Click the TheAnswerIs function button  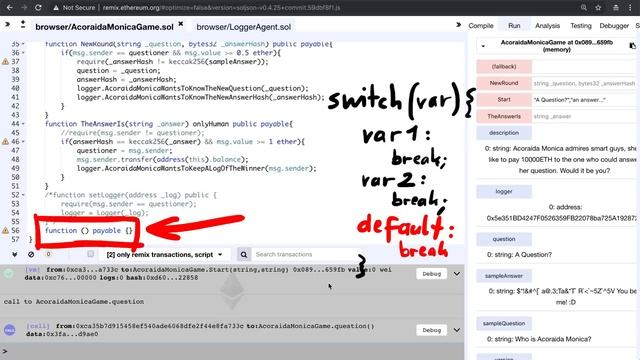[x=504, y=116]
